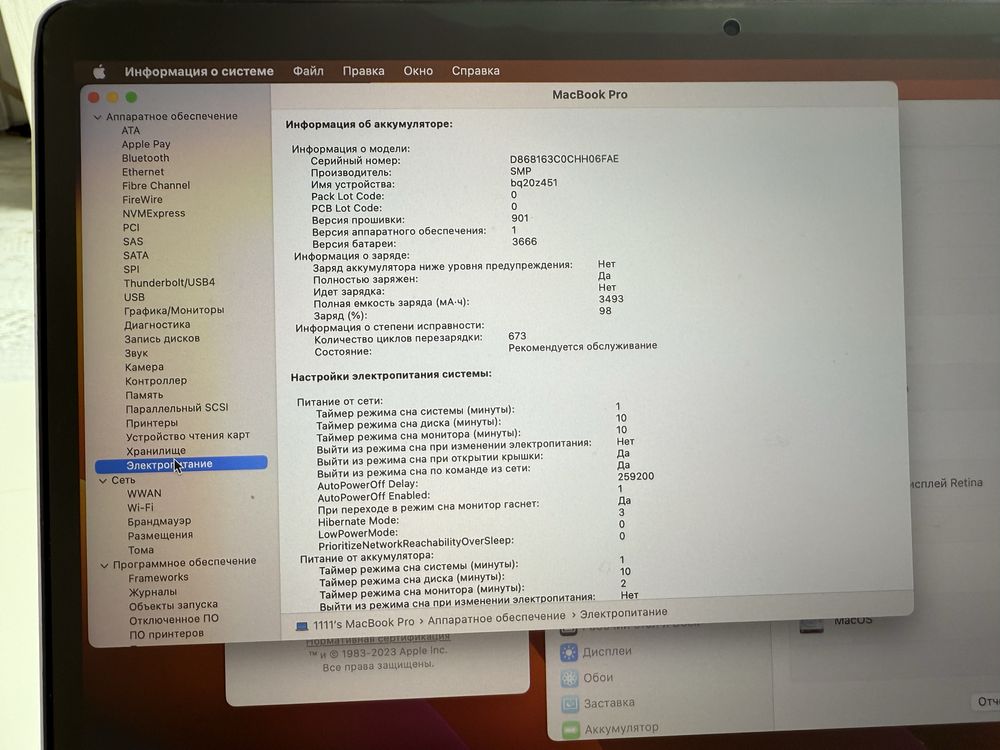Select FireWire in the sidebar
Viewport: 1000px width, 750px height.
click(x=142, y=200)
